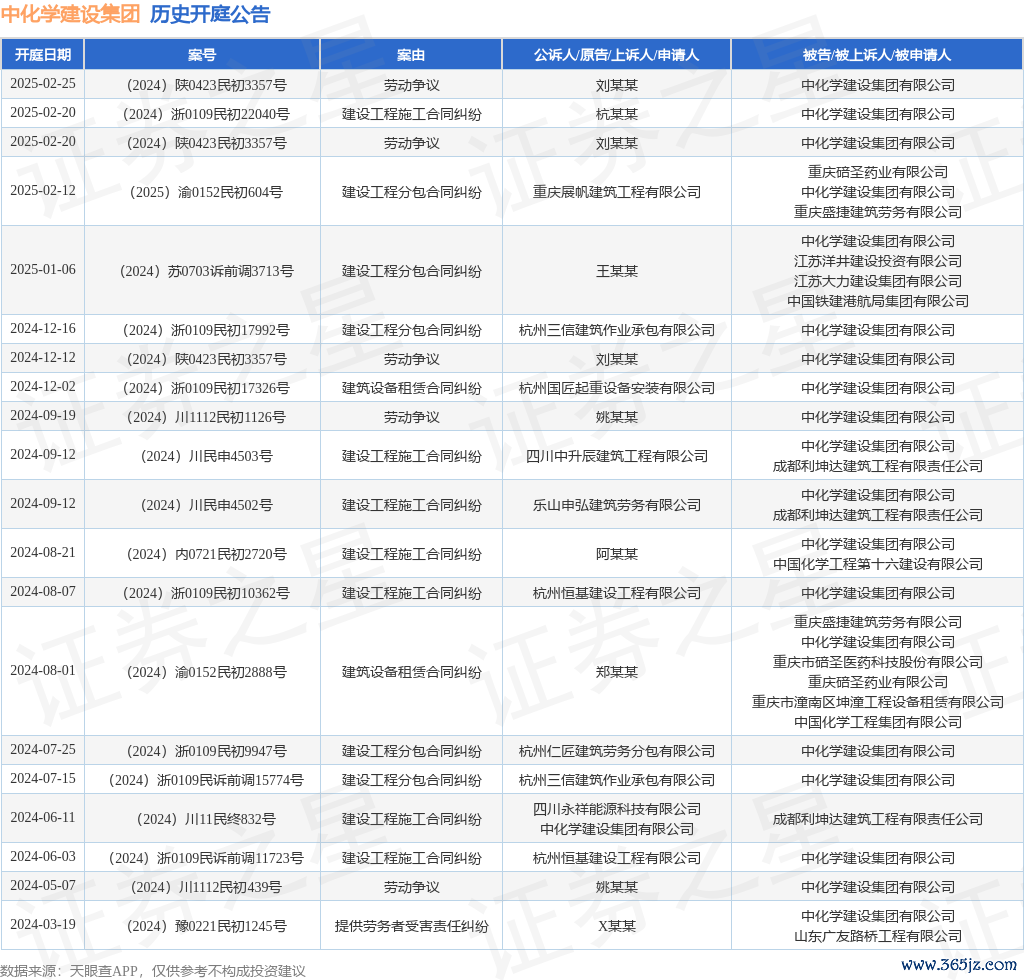Select the date 2024-12-12
The width and height of the screenshot is (1024, 980).
[x=43, y=358]
